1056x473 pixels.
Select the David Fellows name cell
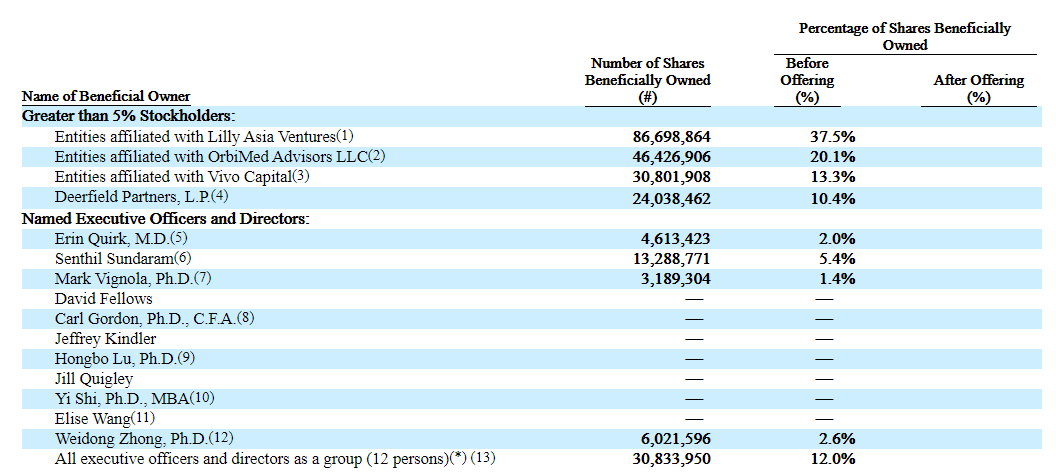click(104, 298)
